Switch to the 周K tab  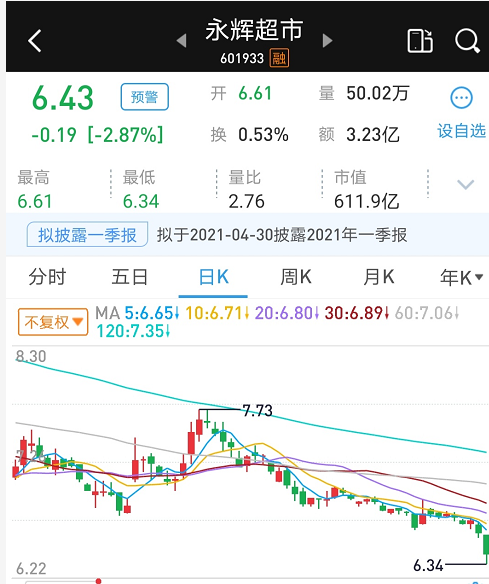[296, 277]
